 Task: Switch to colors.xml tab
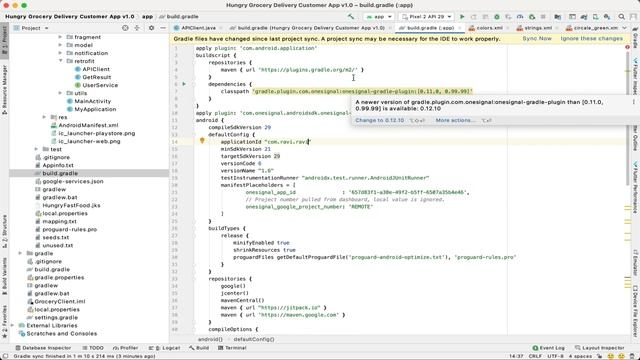point(489,28)
